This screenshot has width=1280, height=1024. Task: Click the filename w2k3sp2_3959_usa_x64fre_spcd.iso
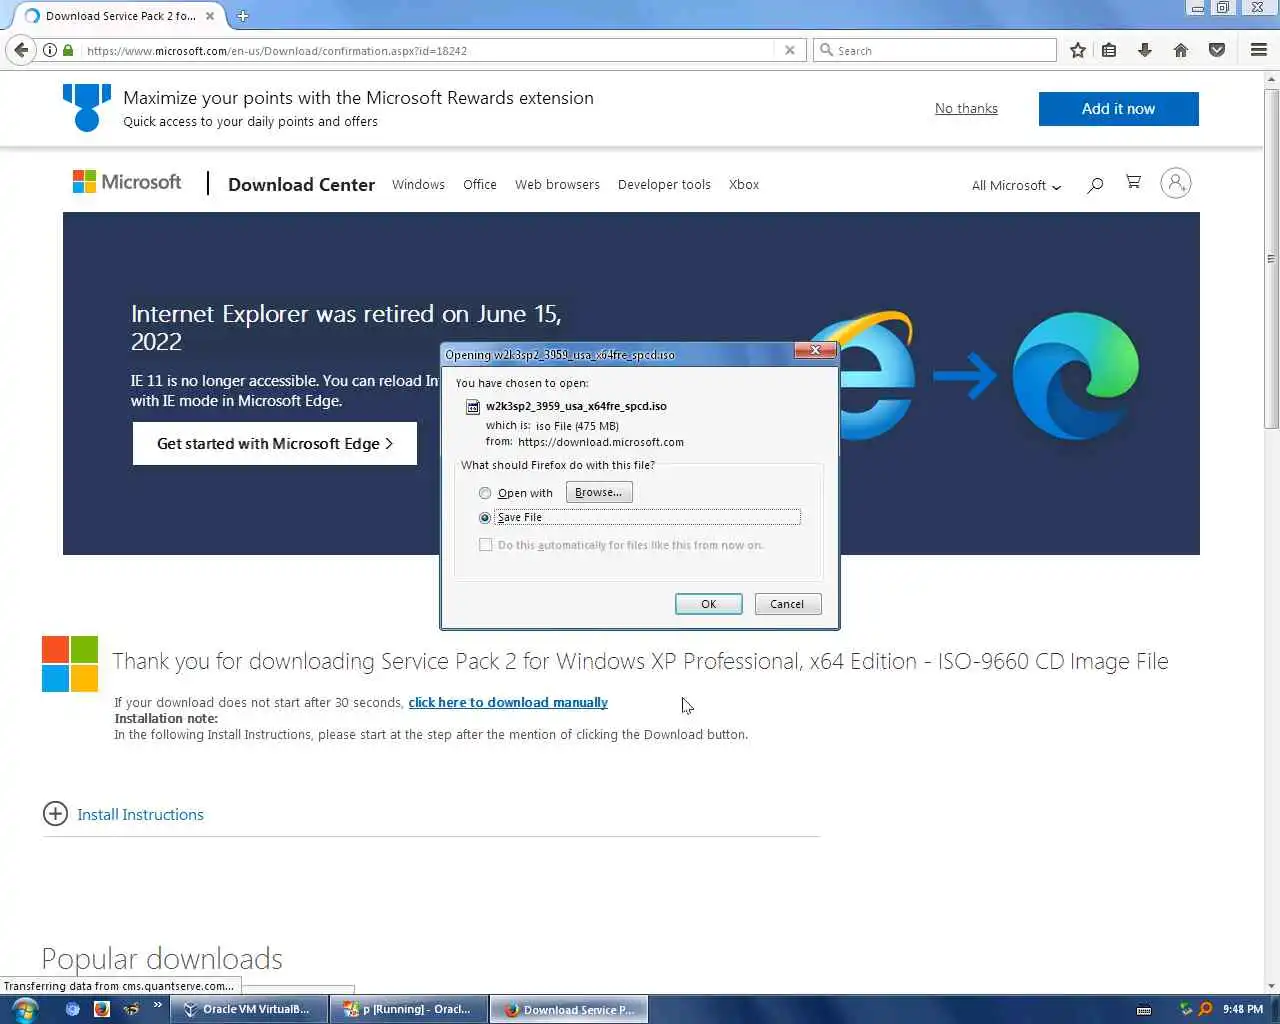576,406
